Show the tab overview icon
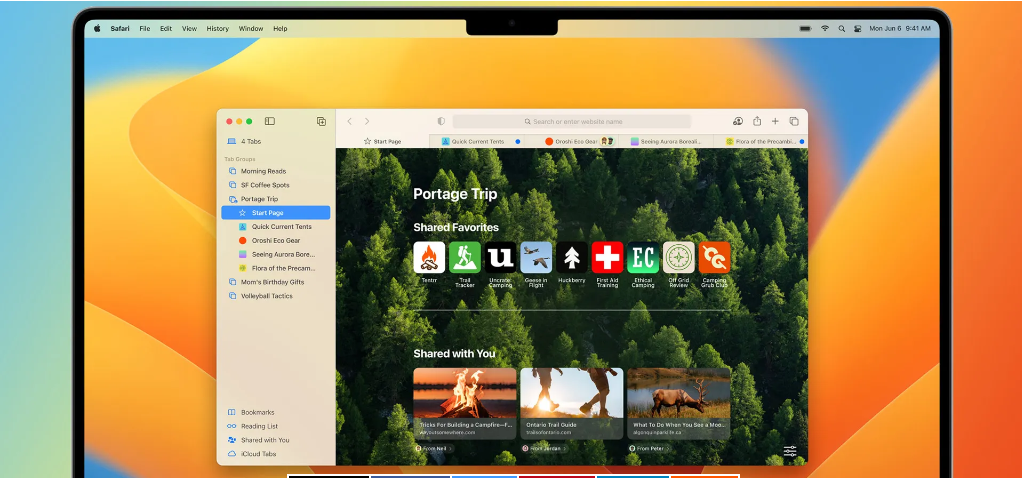This screenshot has height=478, width=1022. (x=794, y=121)
